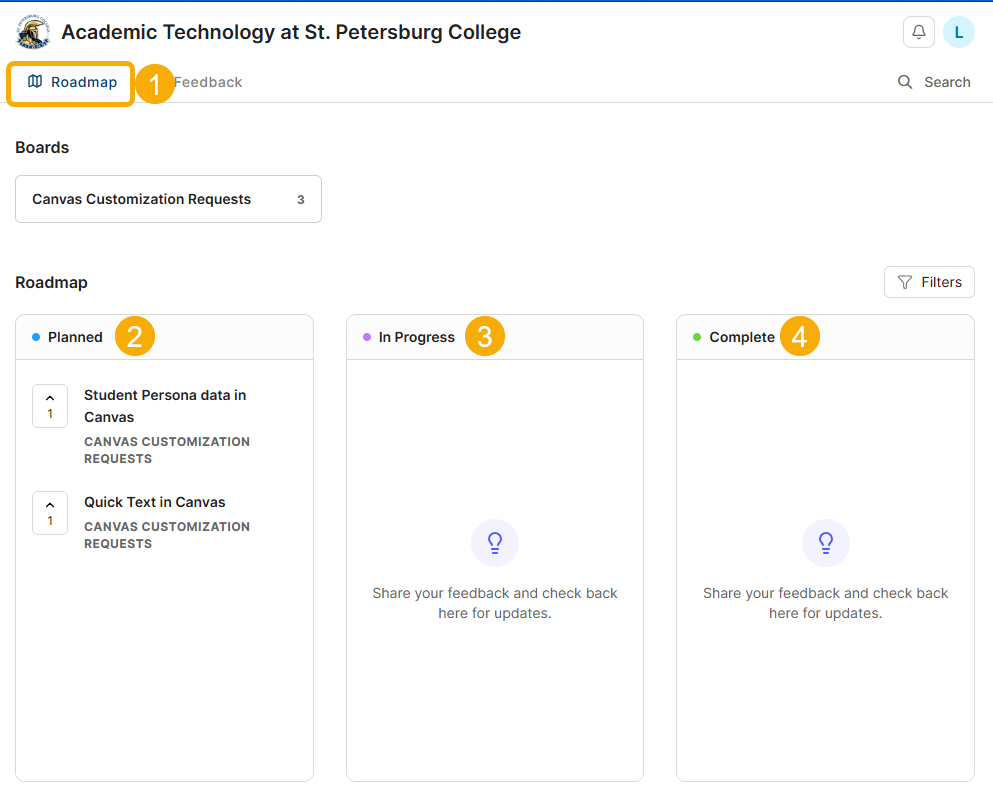The width and height of the screenshot is (993, 800).
Task: Click the notification bell icon
Action: tap(918, 32)
